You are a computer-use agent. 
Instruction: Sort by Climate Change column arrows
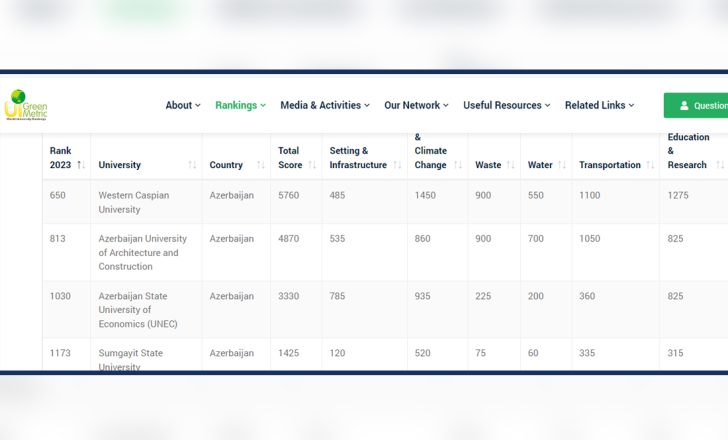tap(458, 165)
